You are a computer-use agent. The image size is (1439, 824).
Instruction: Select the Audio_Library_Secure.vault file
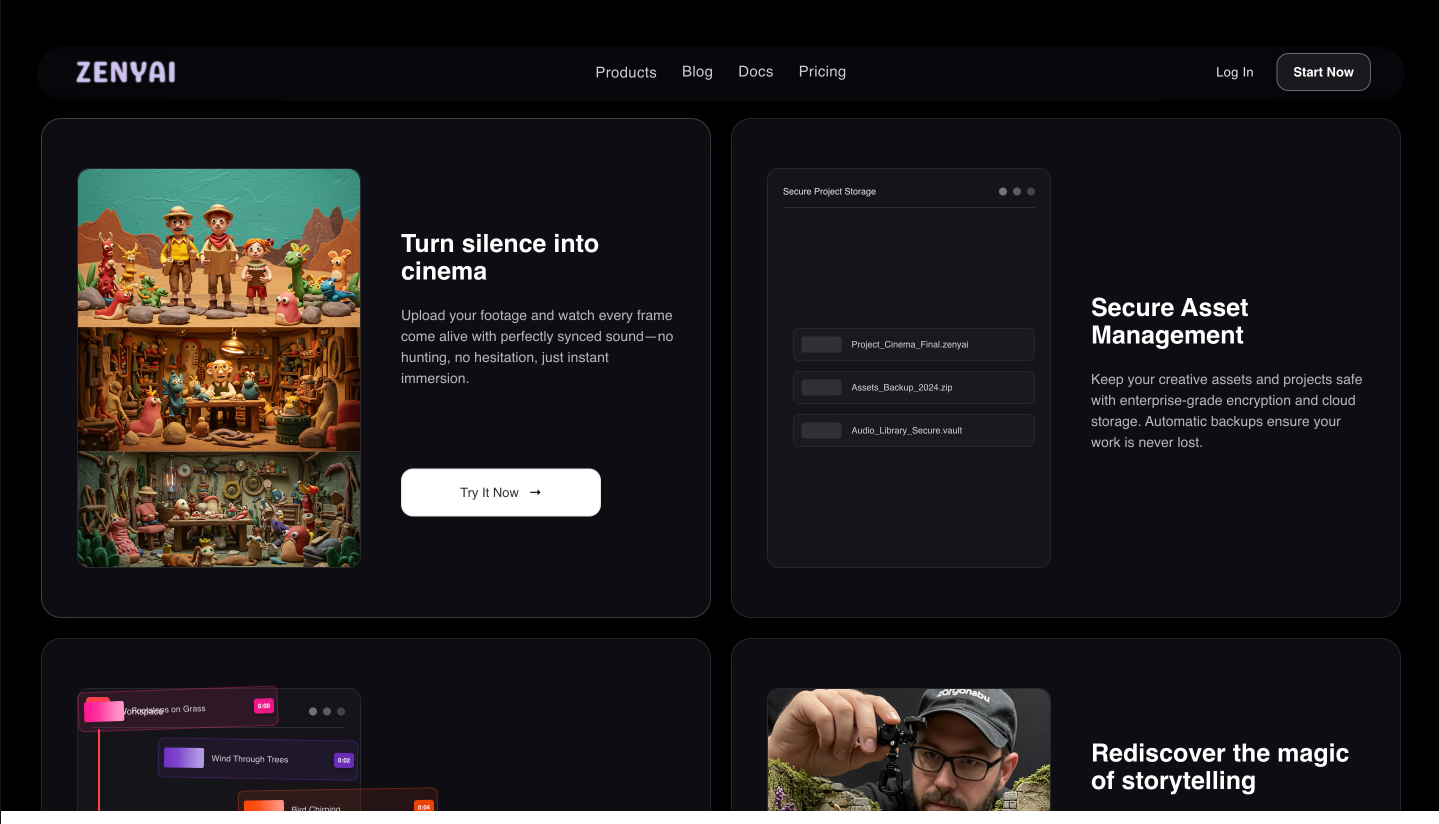tap(914, 430)
